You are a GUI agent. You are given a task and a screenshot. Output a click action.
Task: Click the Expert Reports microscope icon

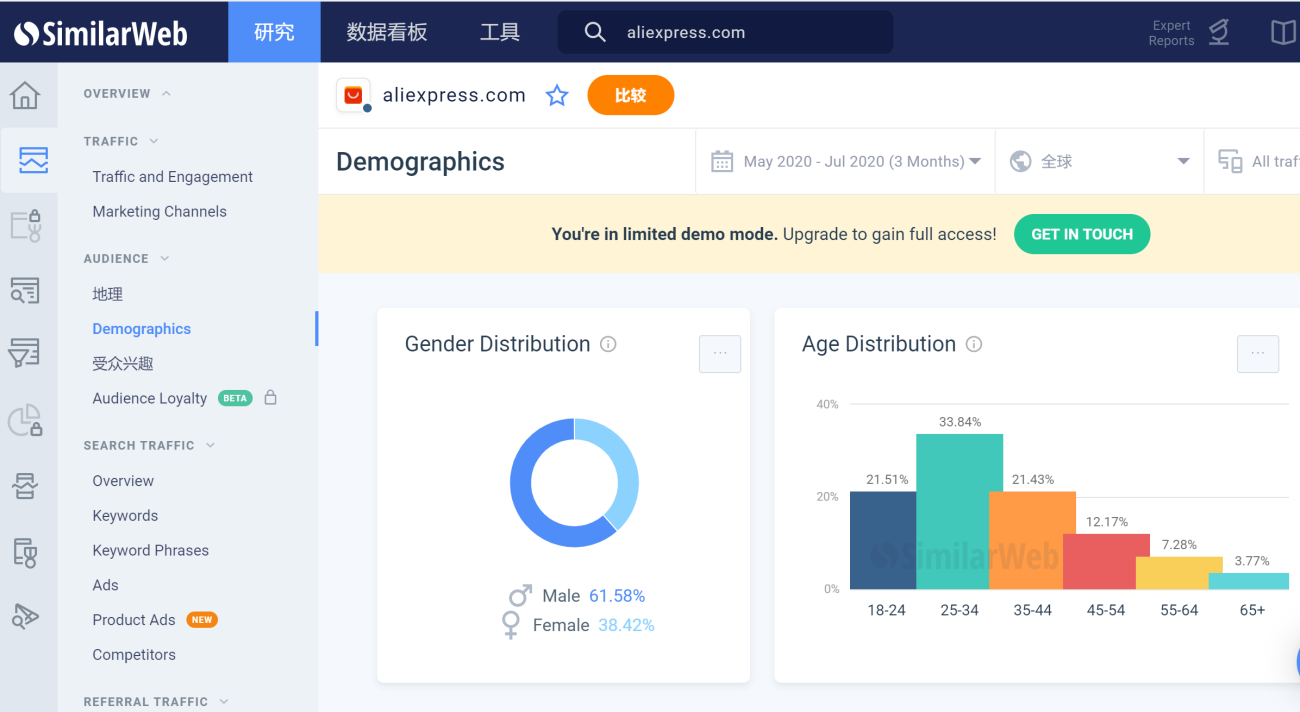point(1218,31)
